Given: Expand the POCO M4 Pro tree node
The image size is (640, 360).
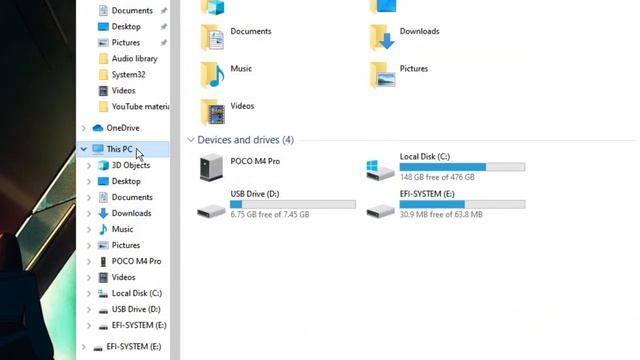Looking at the screenshot, I should pos(89,261).
